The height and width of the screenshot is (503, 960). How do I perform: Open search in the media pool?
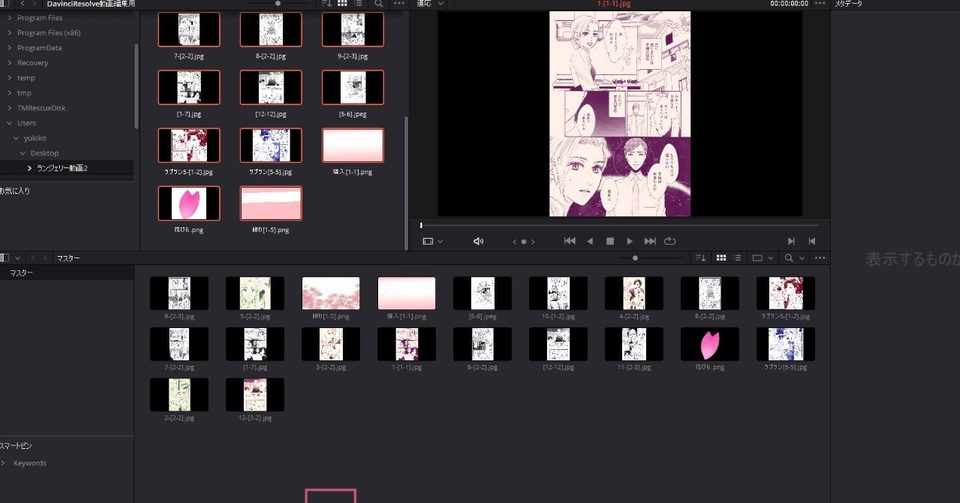pyautogui.click(x=789, y=258)
